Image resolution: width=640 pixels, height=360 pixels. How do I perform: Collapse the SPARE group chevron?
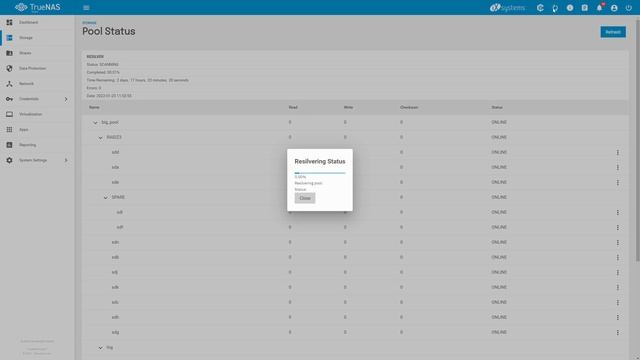(x=105, y=198)
